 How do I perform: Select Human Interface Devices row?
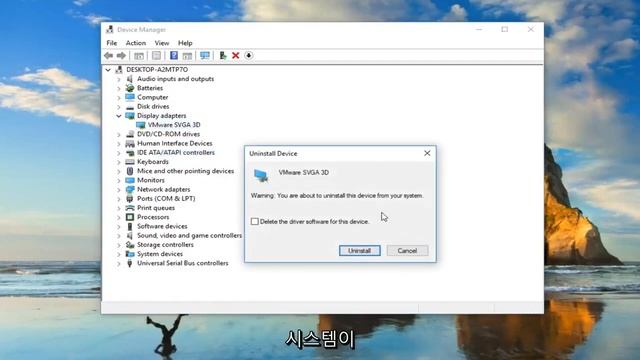click(x=175, y=143)
